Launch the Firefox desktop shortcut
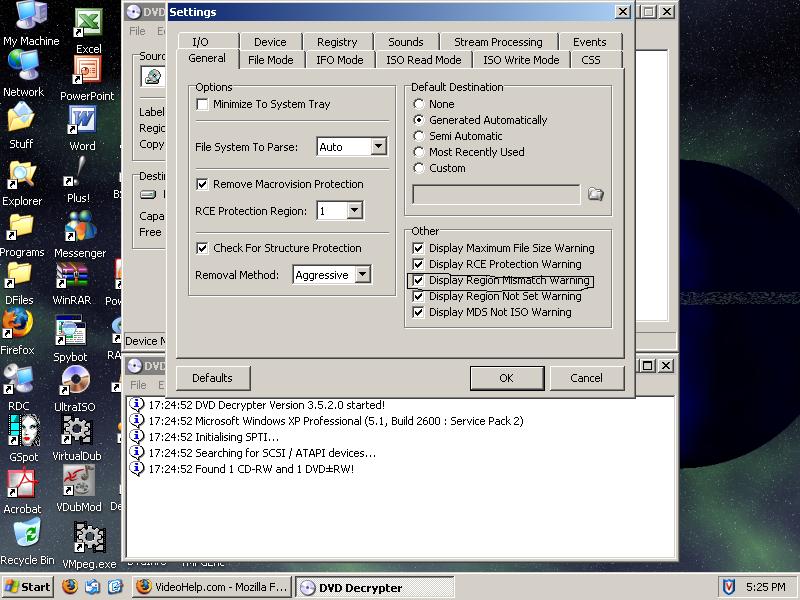Viewport: 800px width, 600px height. pos(17,333)
